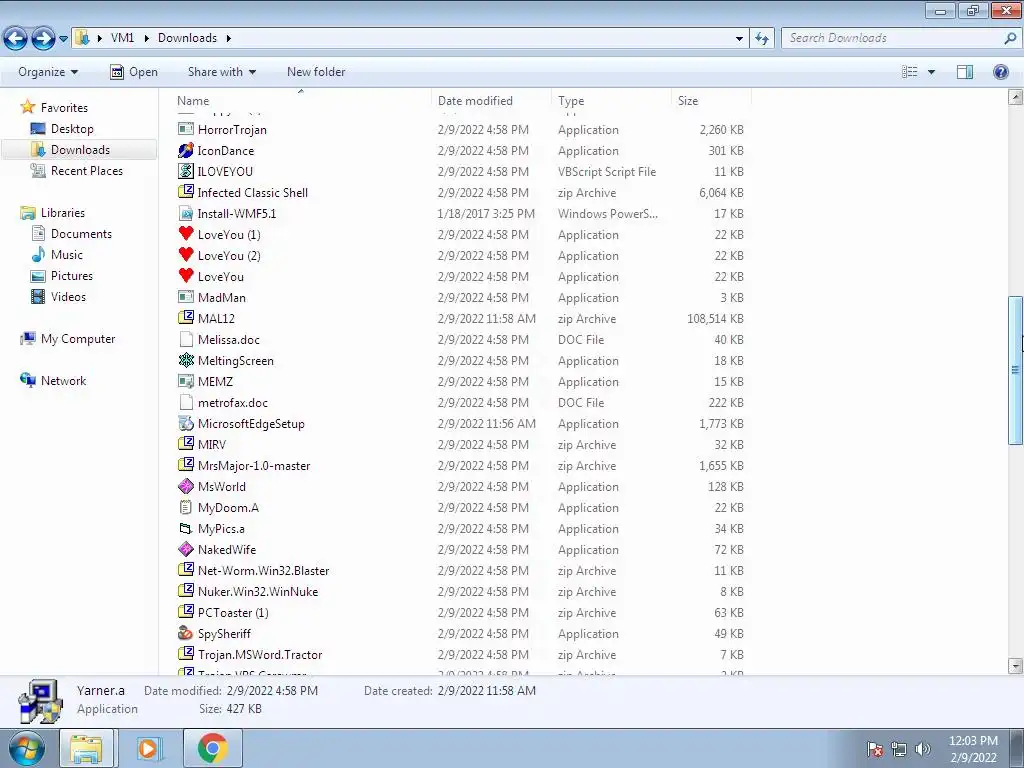Click the Change your view icon
The height and width of the screenshot is (768, 1024).
pos(910,72)
